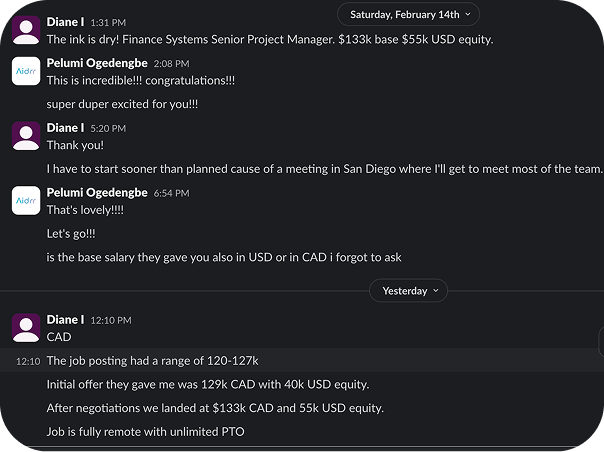Open Diane I's profile name at 1:31 PM
This screenshot has width=604, height=452.
(65, 22)
